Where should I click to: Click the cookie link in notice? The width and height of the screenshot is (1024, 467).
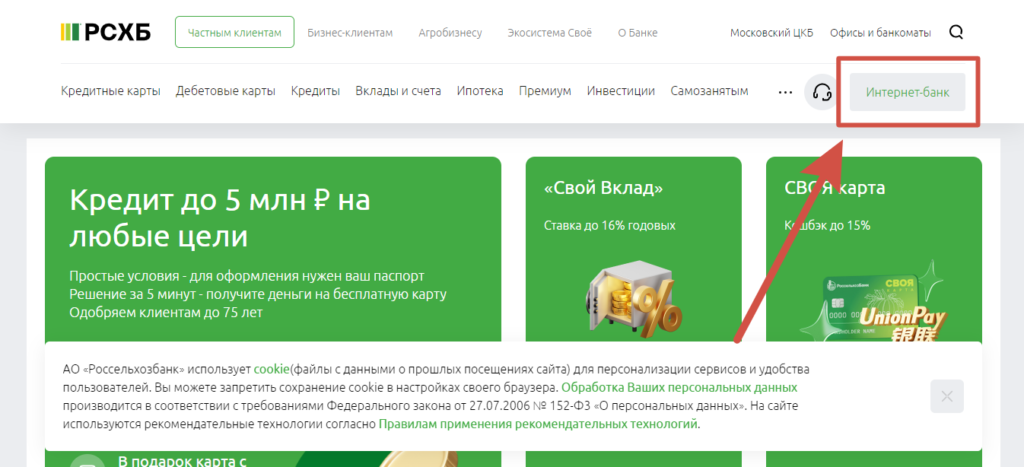[x=271, y=369]
